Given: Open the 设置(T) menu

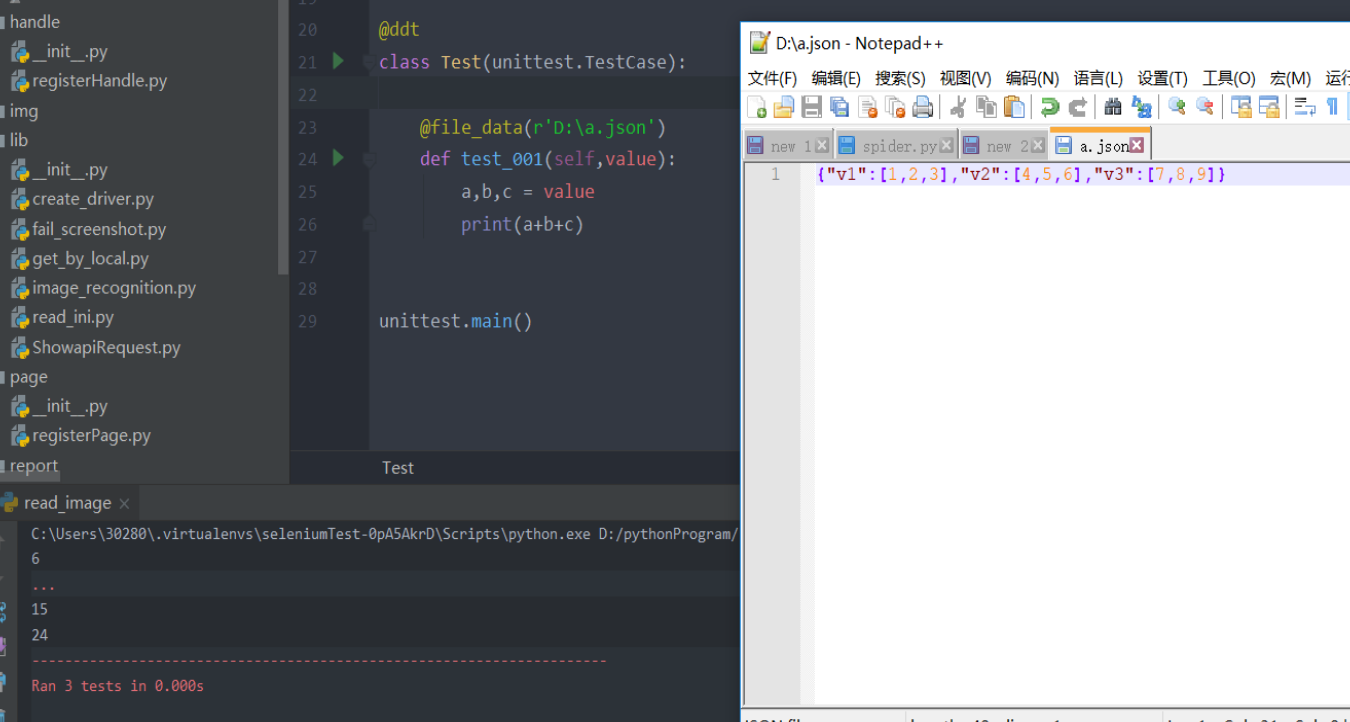Looking at the screenshot, I should tap(1163, 78).
